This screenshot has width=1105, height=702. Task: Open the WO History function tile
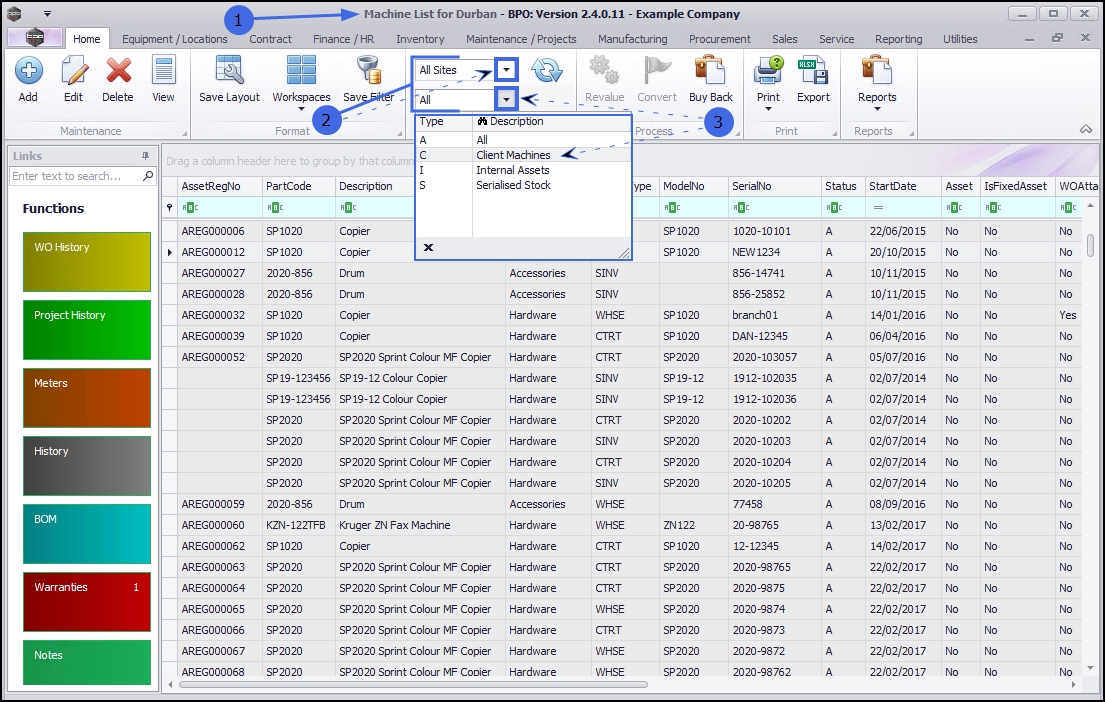86,262
